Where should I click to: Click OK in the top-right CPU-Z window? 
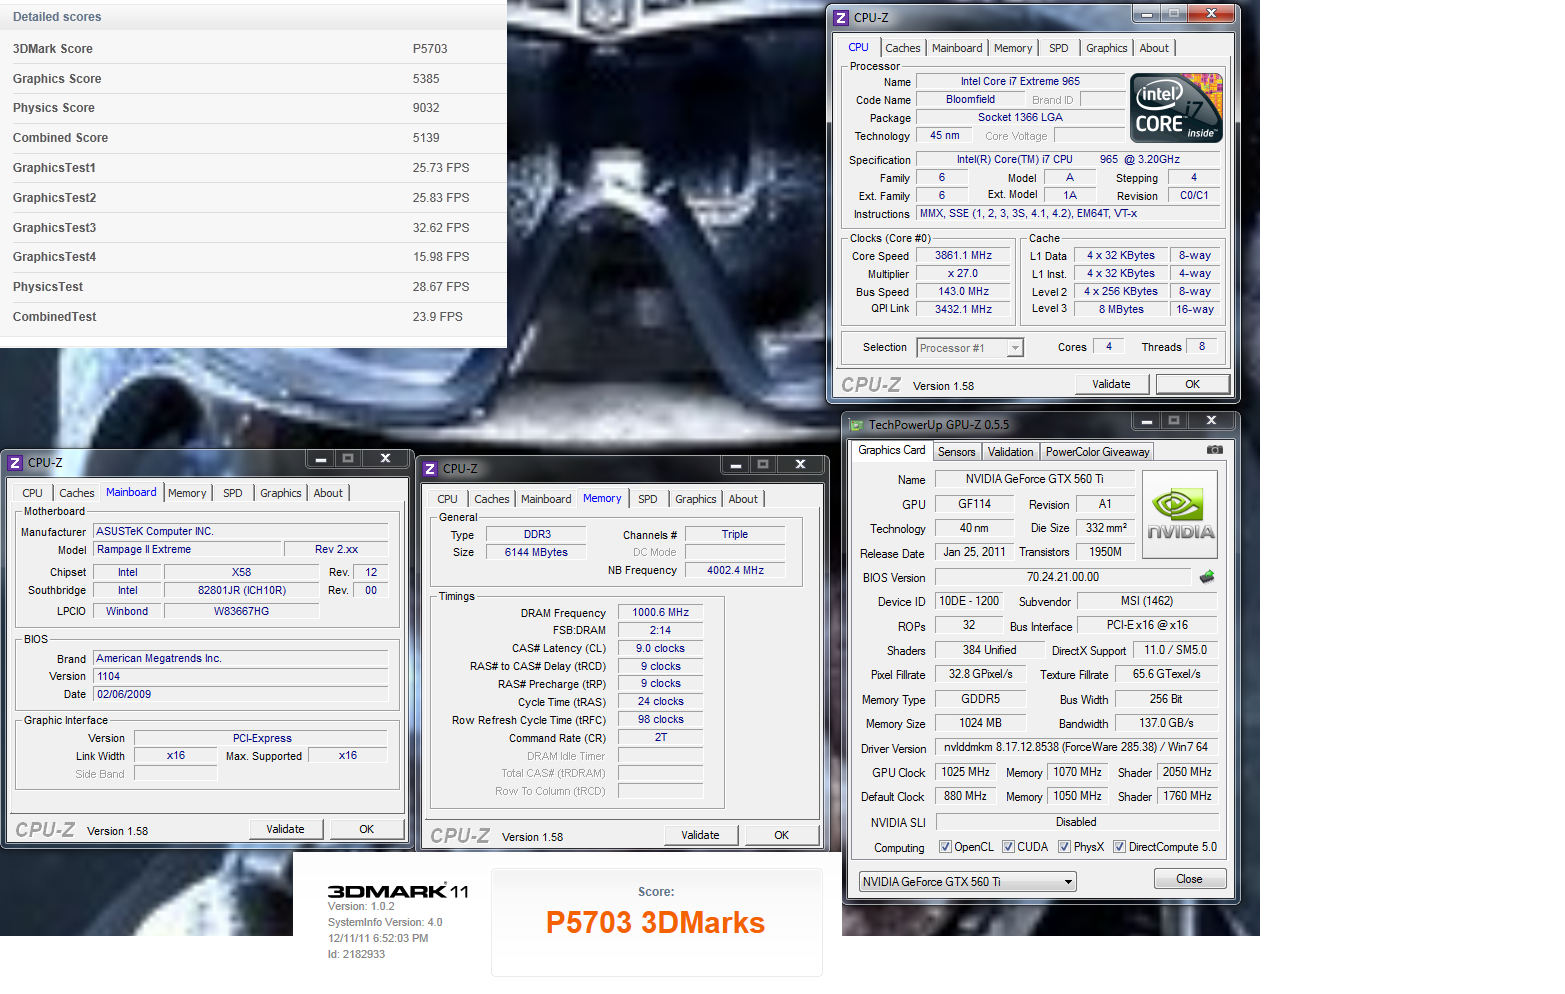point(1192,384)
